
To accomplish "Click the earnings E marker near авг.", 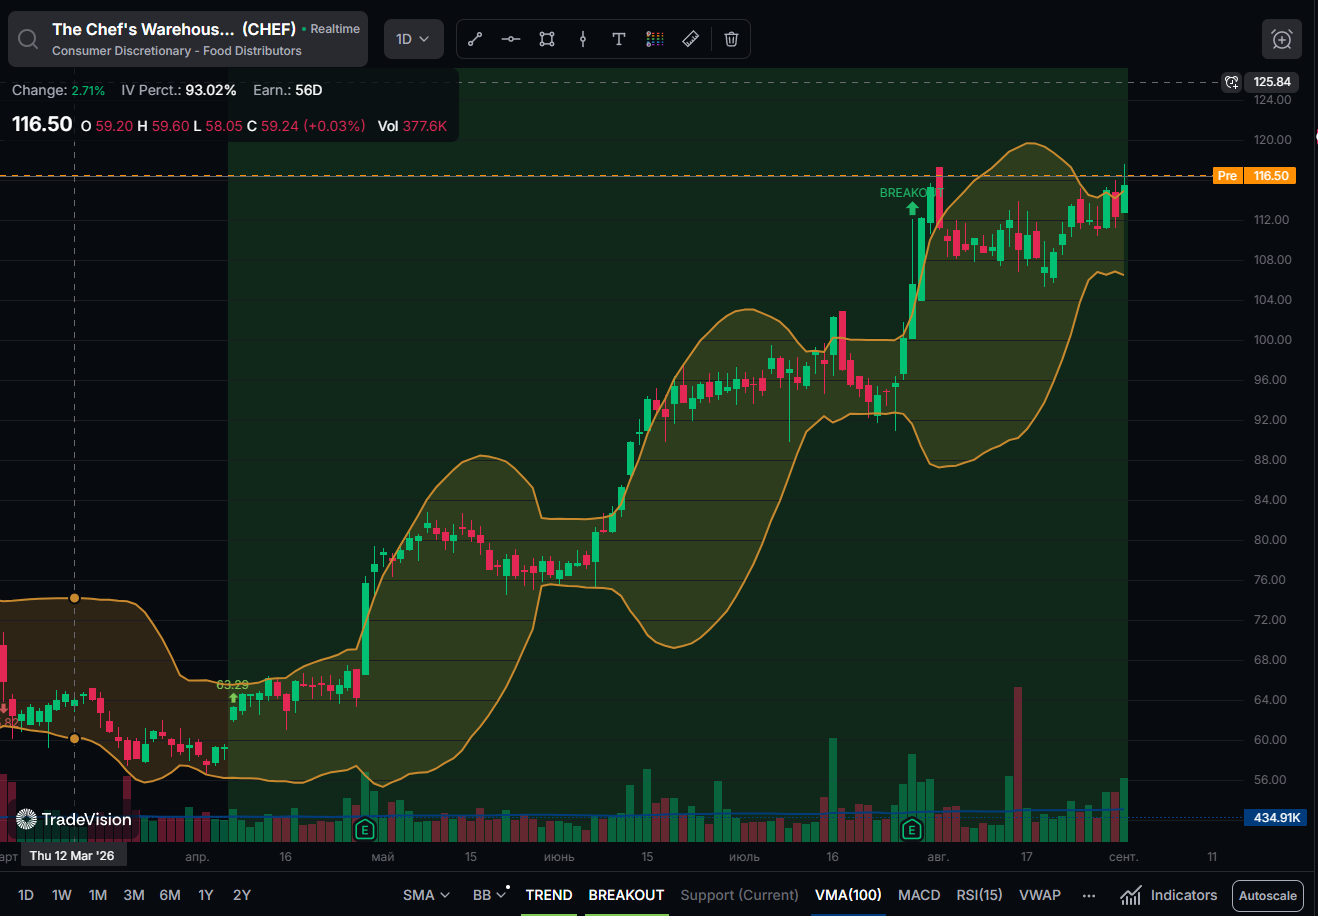I will click(911, 829).
